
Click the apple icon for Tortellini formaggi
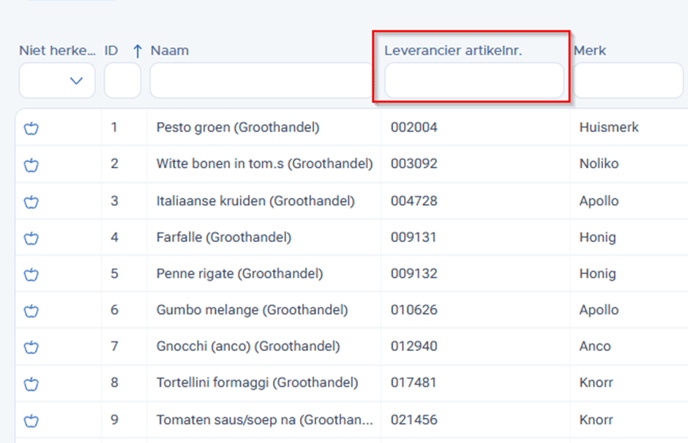coord(31,384)
